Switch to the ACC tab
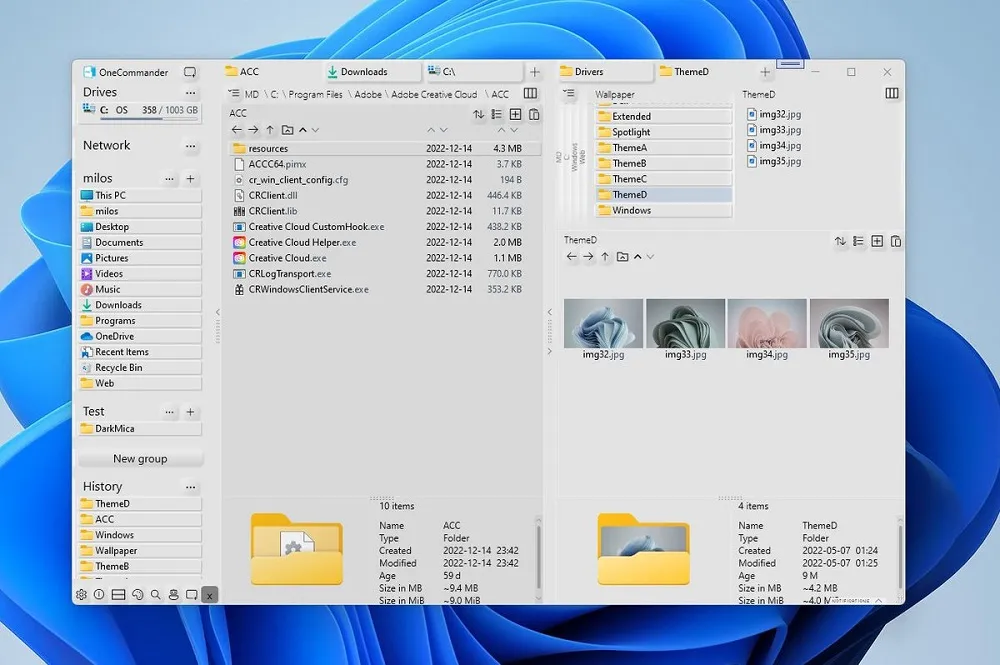 [272, 72]
